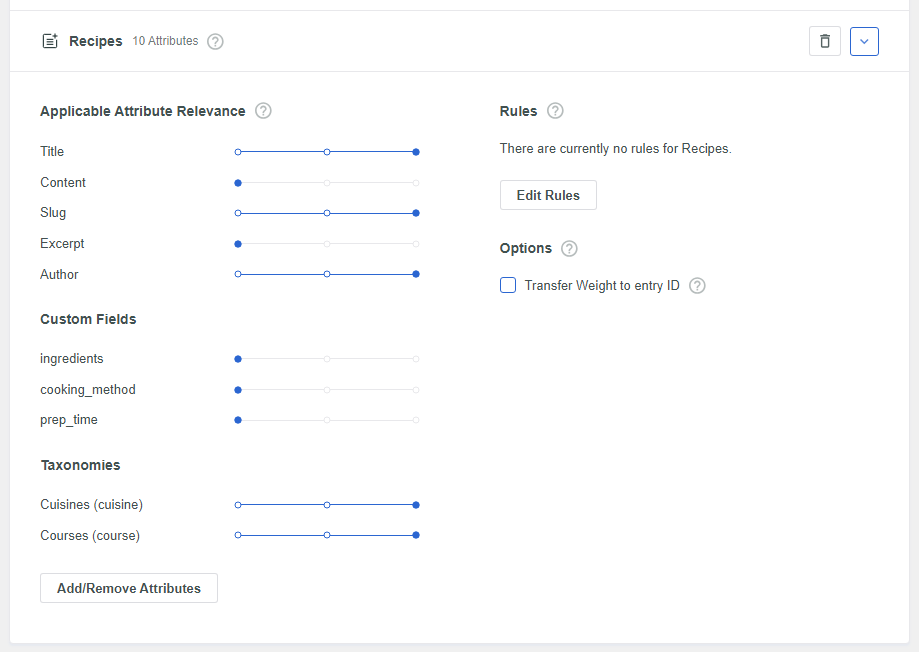Click the 'Courses (course)' label
The height and width of the screenshot is (652, 919).
click(x=90, y=535)
